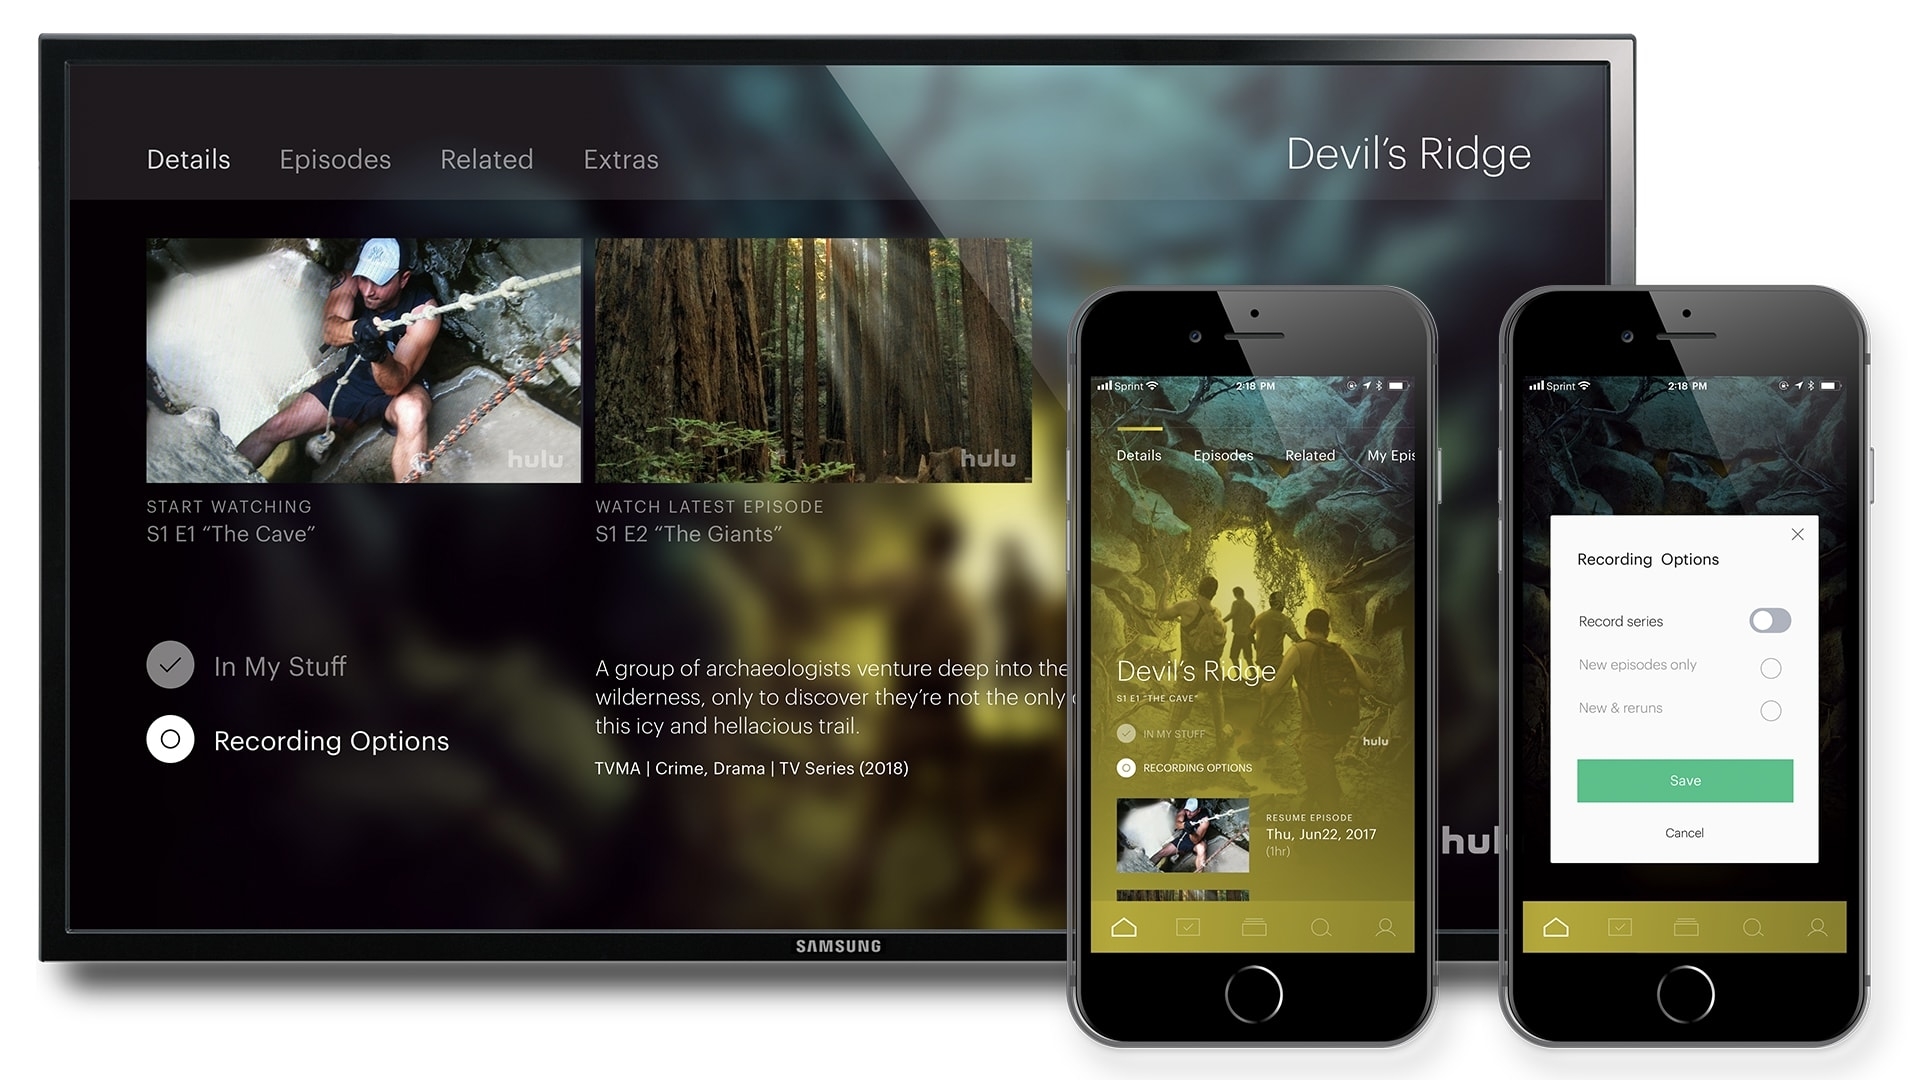Viewport: 1920px width, 1080px height.
Task: Click the Recording Options circle icon
Action: tap(171, 736)
